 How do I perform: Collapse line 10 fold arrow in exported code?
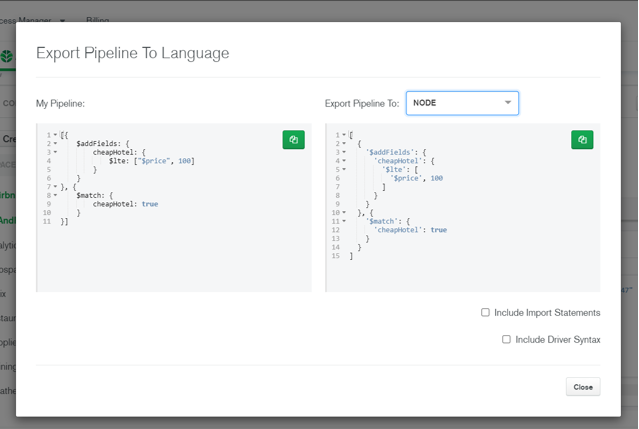pos(344,213)
